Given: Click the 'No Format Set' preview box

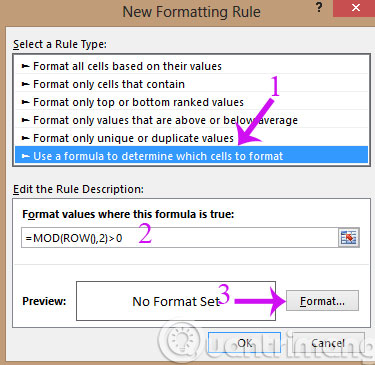Looking at the screenshot, I should click(176, 301).
